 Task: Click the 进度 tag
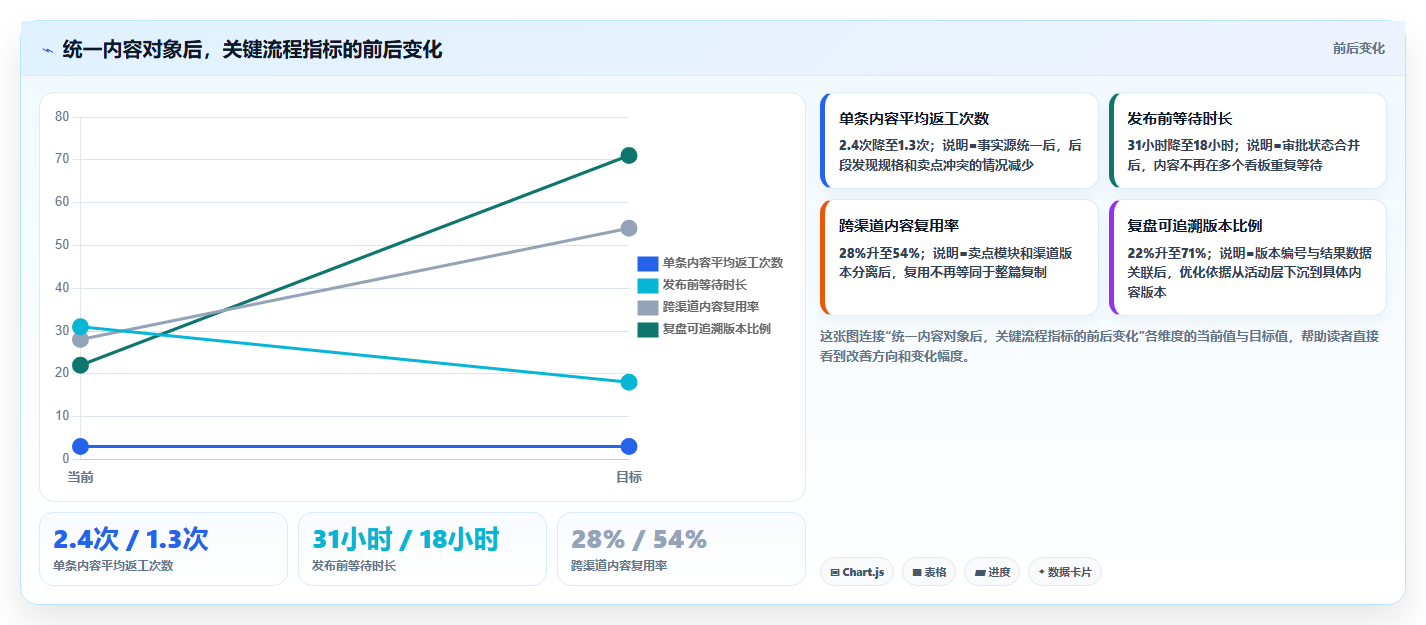pos(993,572)
